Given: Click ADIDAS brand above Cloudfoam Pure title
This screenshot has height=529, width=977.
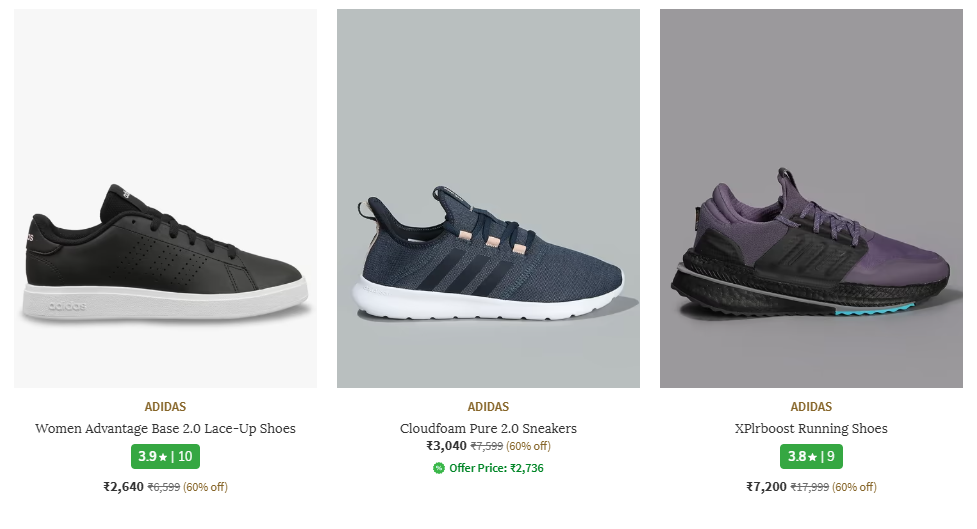Looking at the screenshot, I should 488,407.
